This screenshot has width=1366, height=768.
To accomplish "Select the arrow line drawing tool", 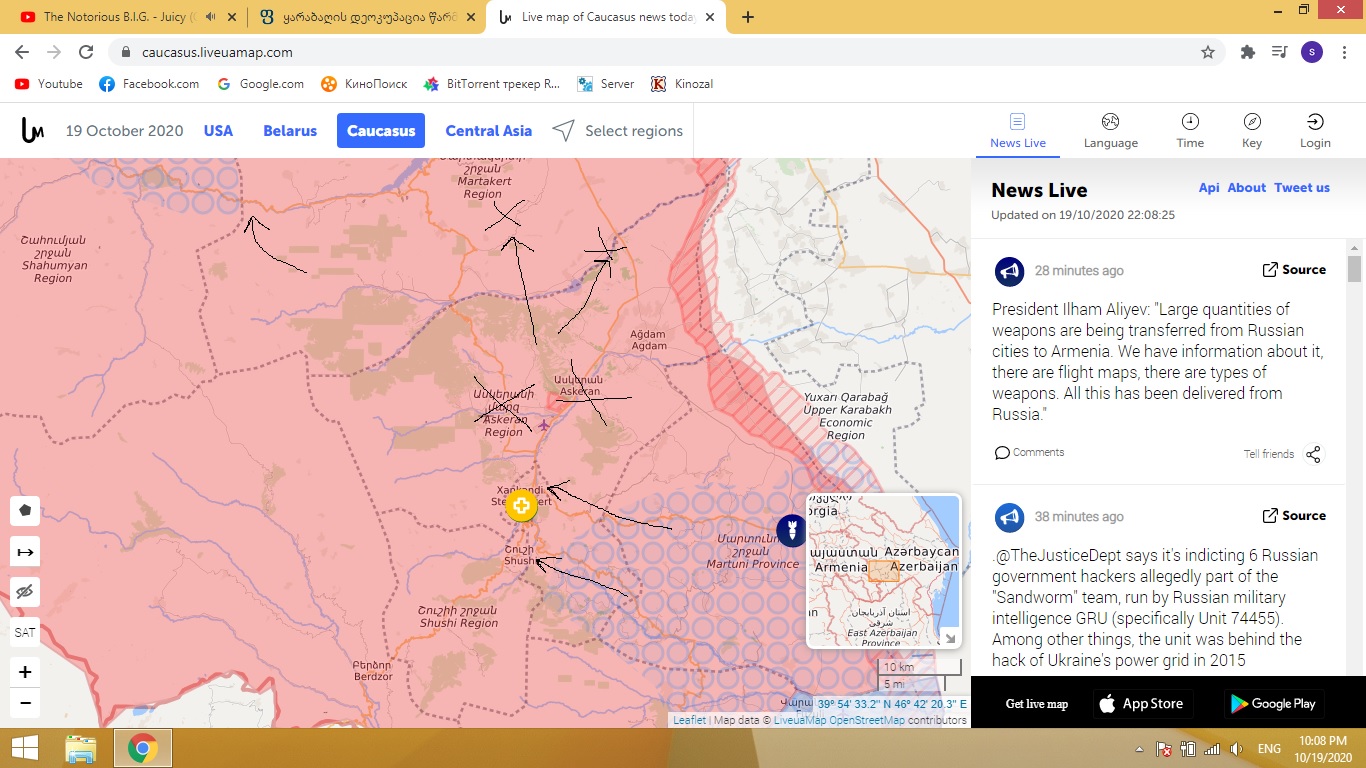I will [25, 551].
